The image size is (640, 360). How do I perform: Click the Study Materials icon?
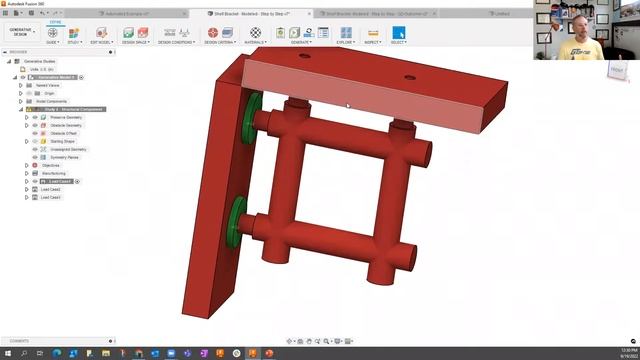pos(256,32)
